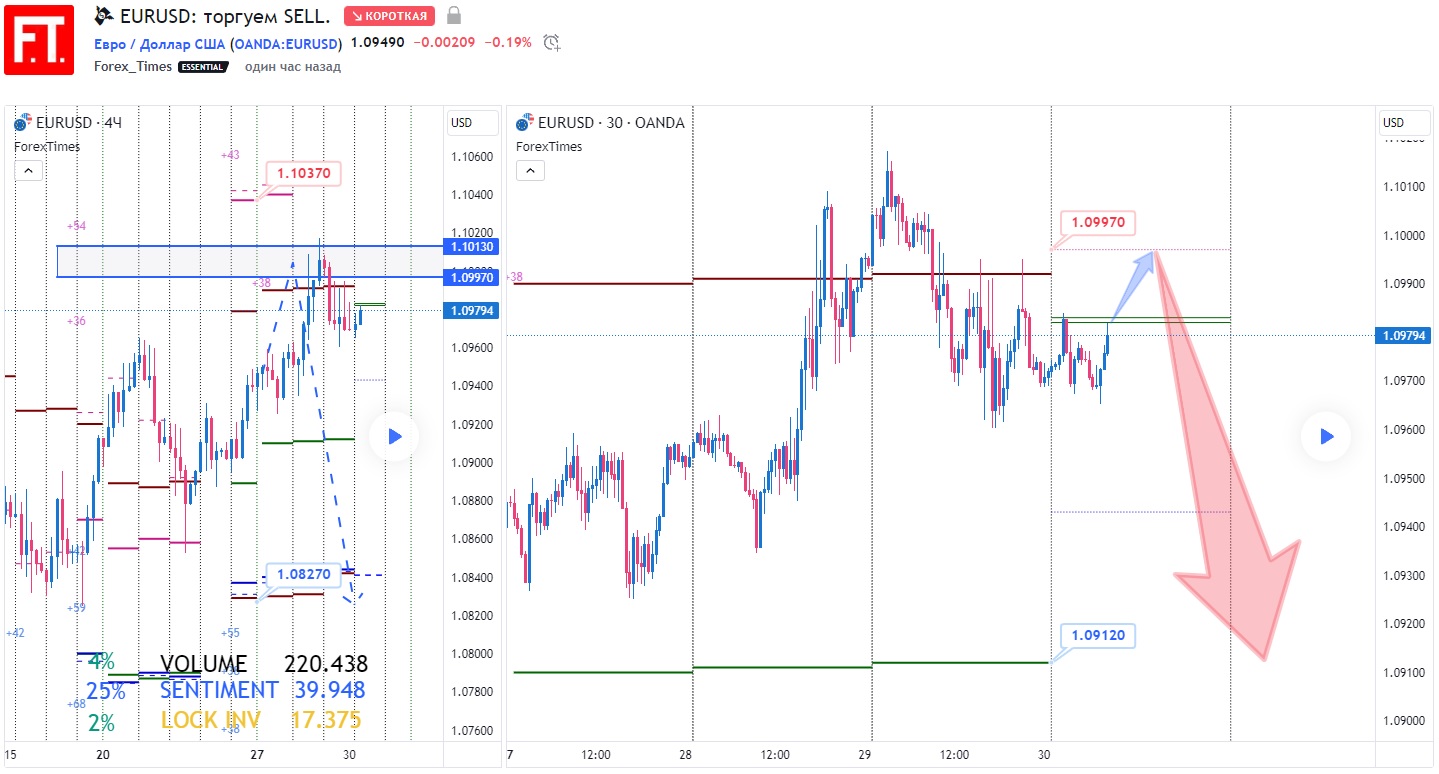
Task: Click the 28 date on the right time axis
Action: pos(687,756)
